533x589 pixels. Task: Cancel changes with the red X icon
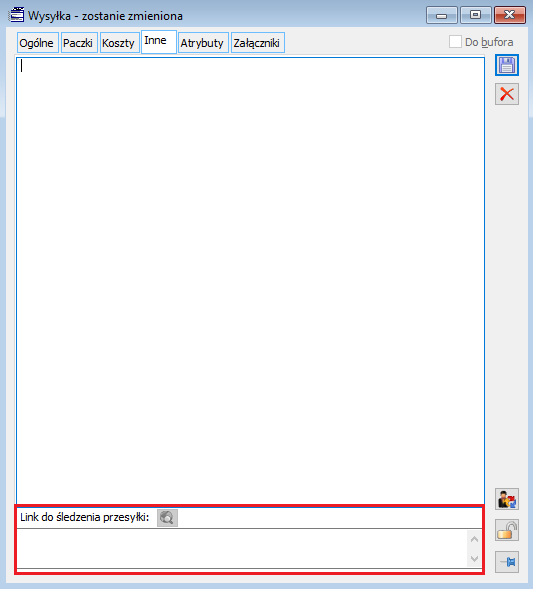click(507, 94)
